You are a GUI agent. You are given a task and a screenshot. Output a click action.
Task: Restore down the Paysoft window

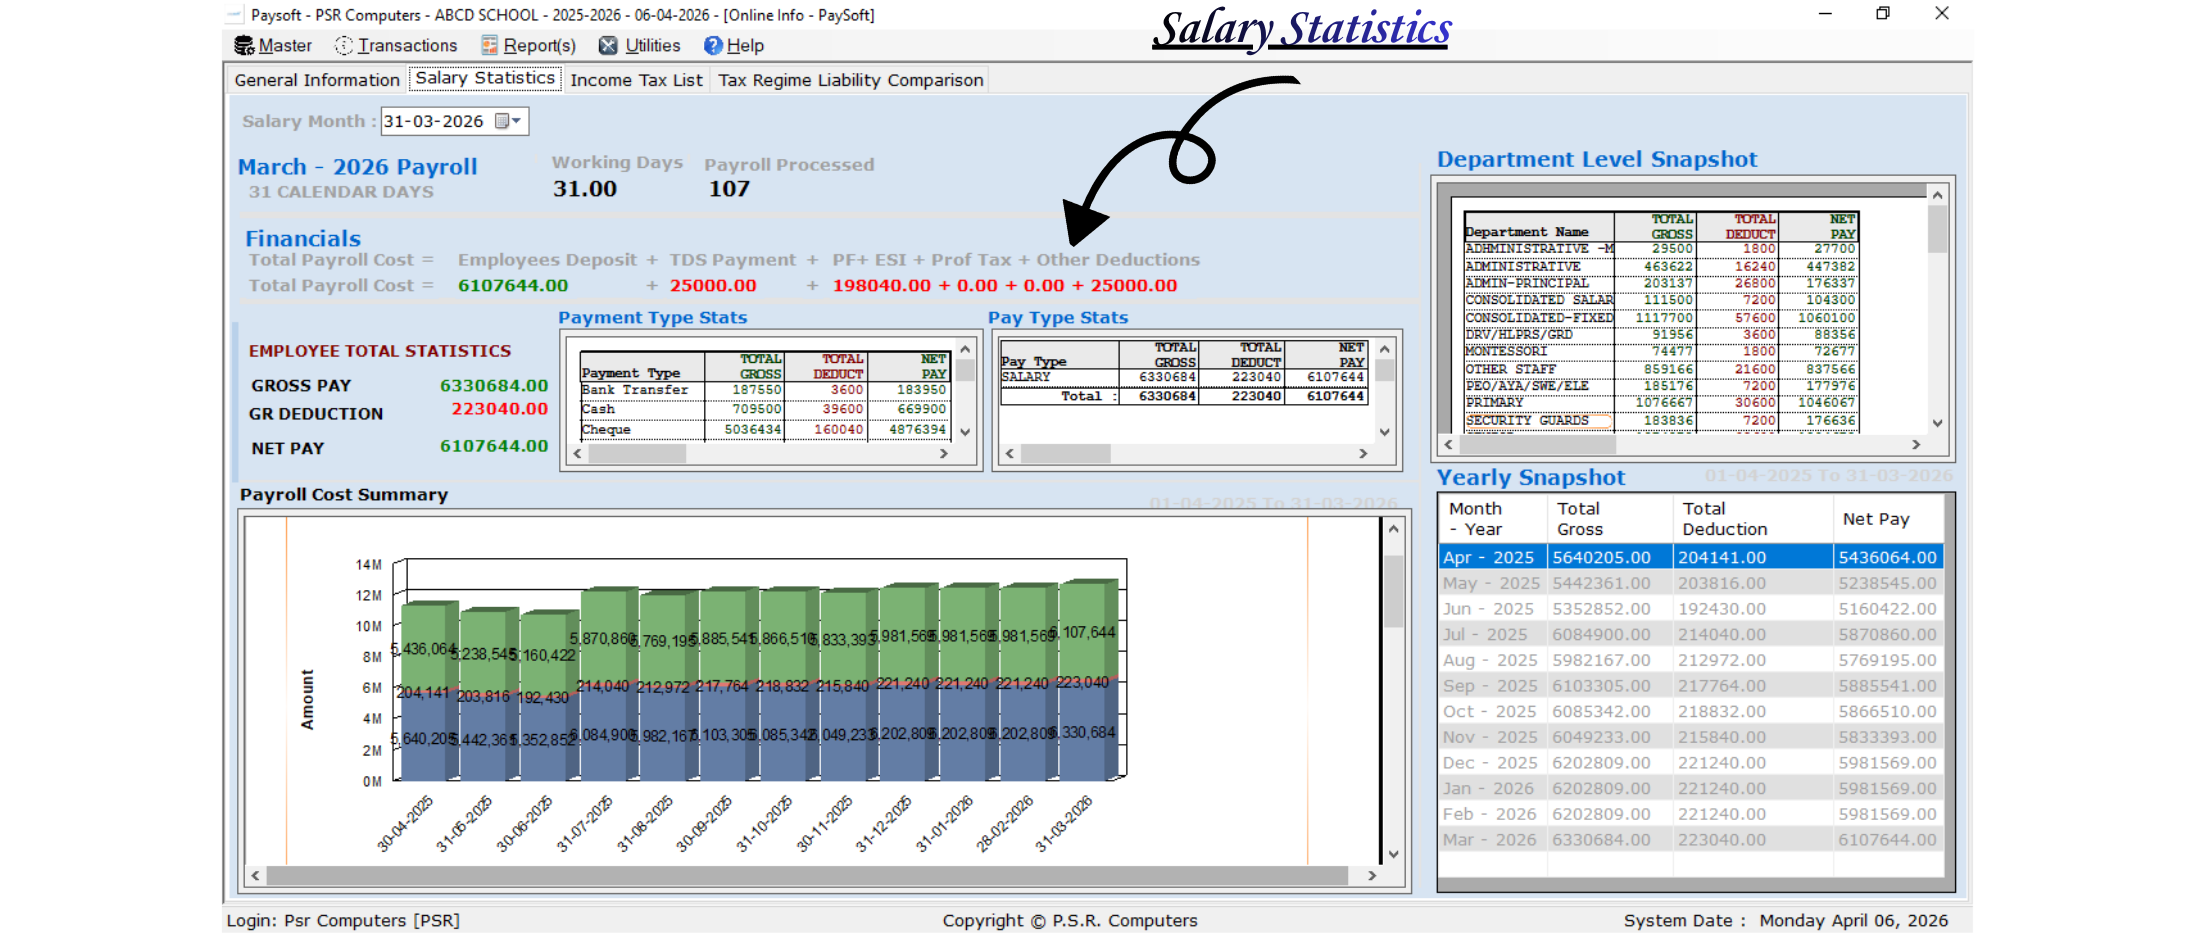tap(1883, 14)
